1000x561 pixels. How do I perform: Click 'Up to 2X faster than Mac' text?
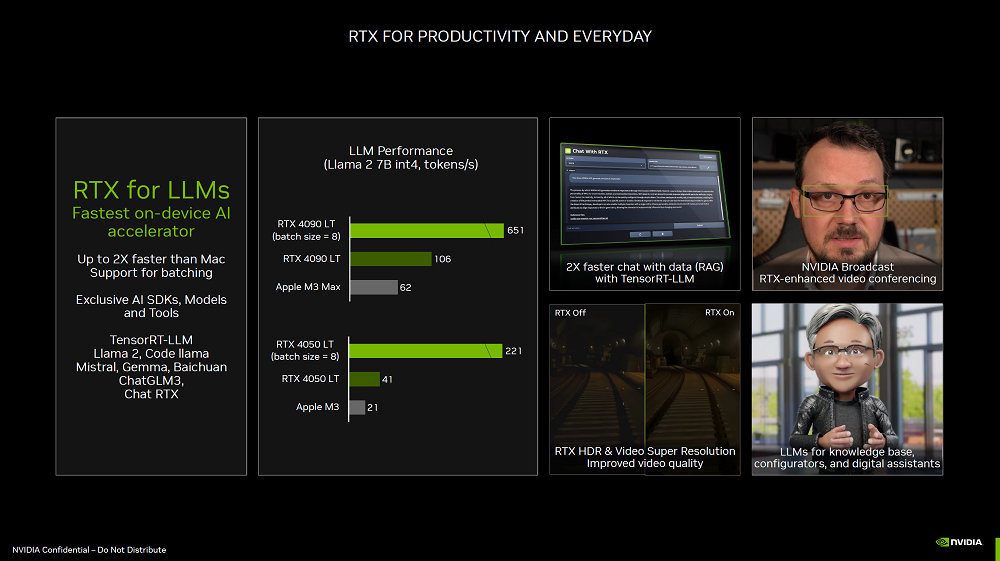coord(151,259)
